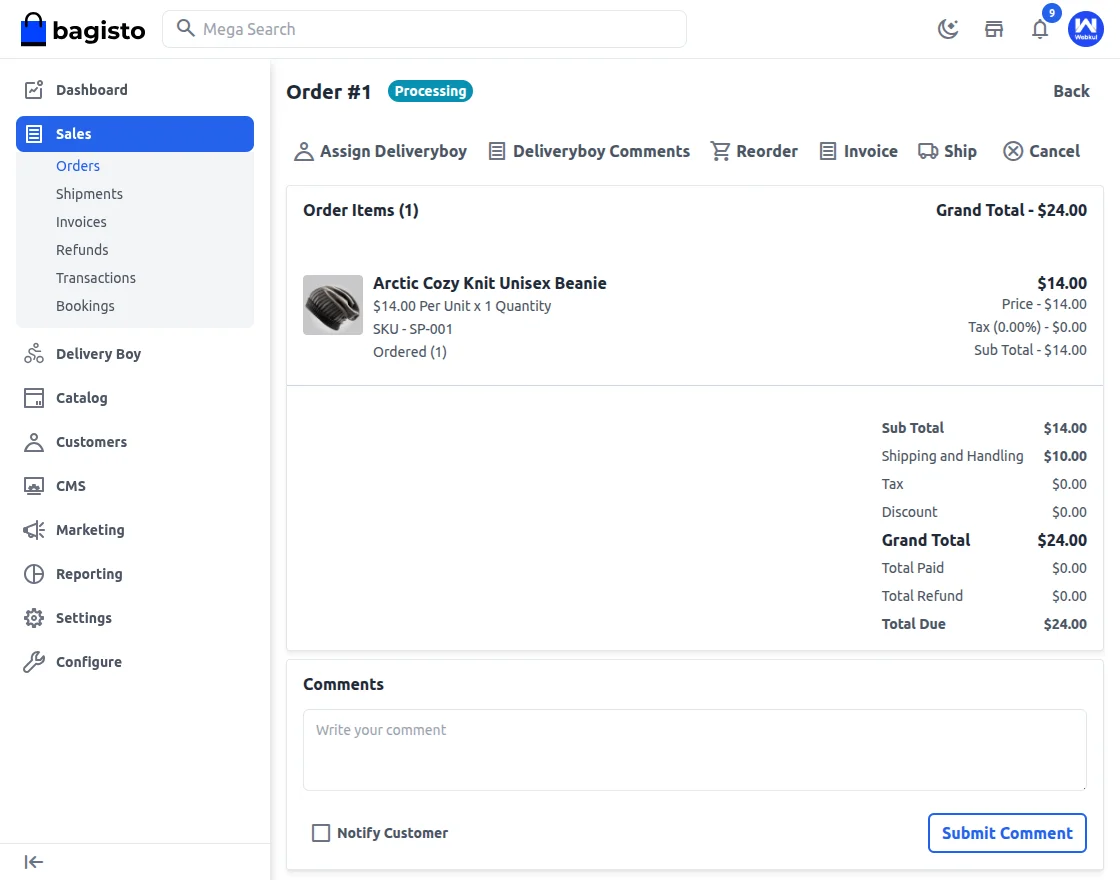Collapse the sidebar menu
The height and width of the screenshot is (880, 1120).
click(34, 862)
